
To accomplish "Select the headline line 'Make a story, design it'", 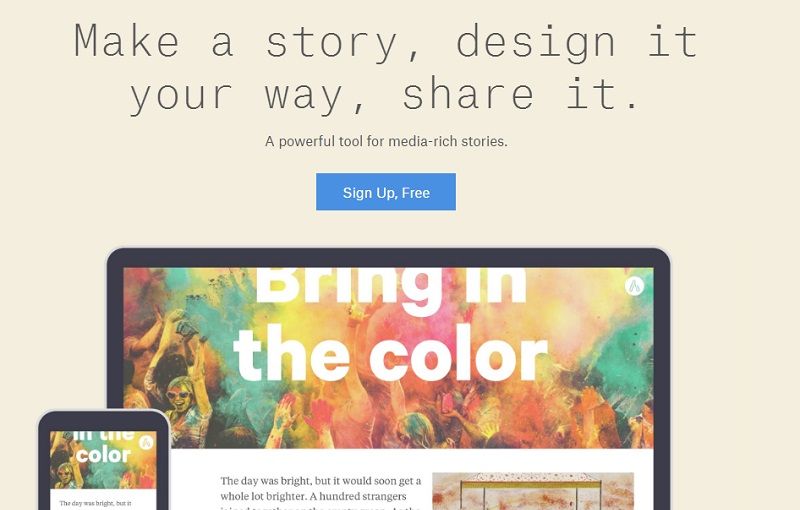I will pos(386,42).
